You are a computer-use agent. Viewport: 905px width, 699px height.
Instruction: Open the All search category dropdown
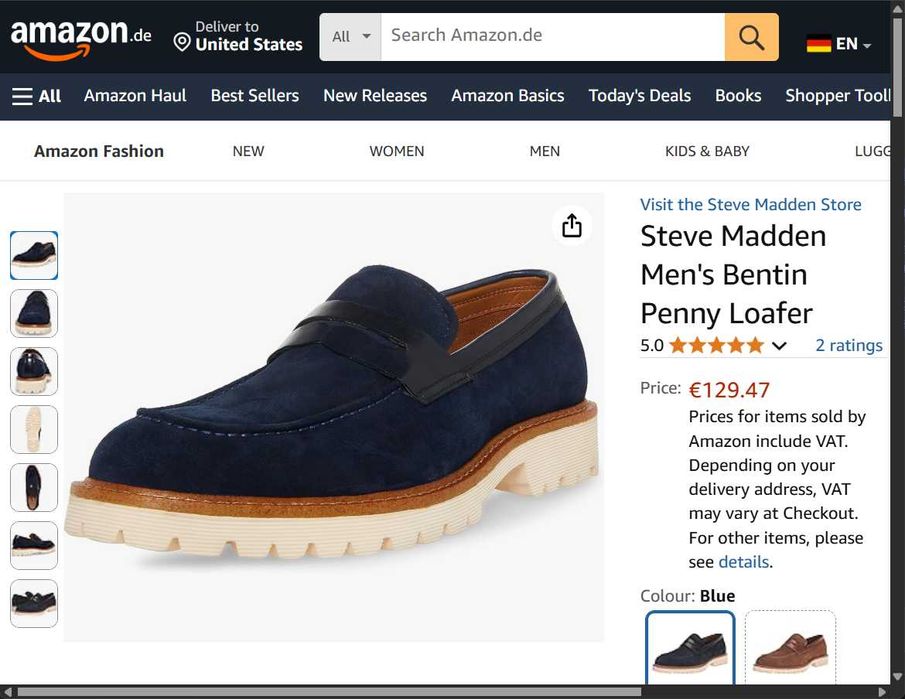(350, 37)
